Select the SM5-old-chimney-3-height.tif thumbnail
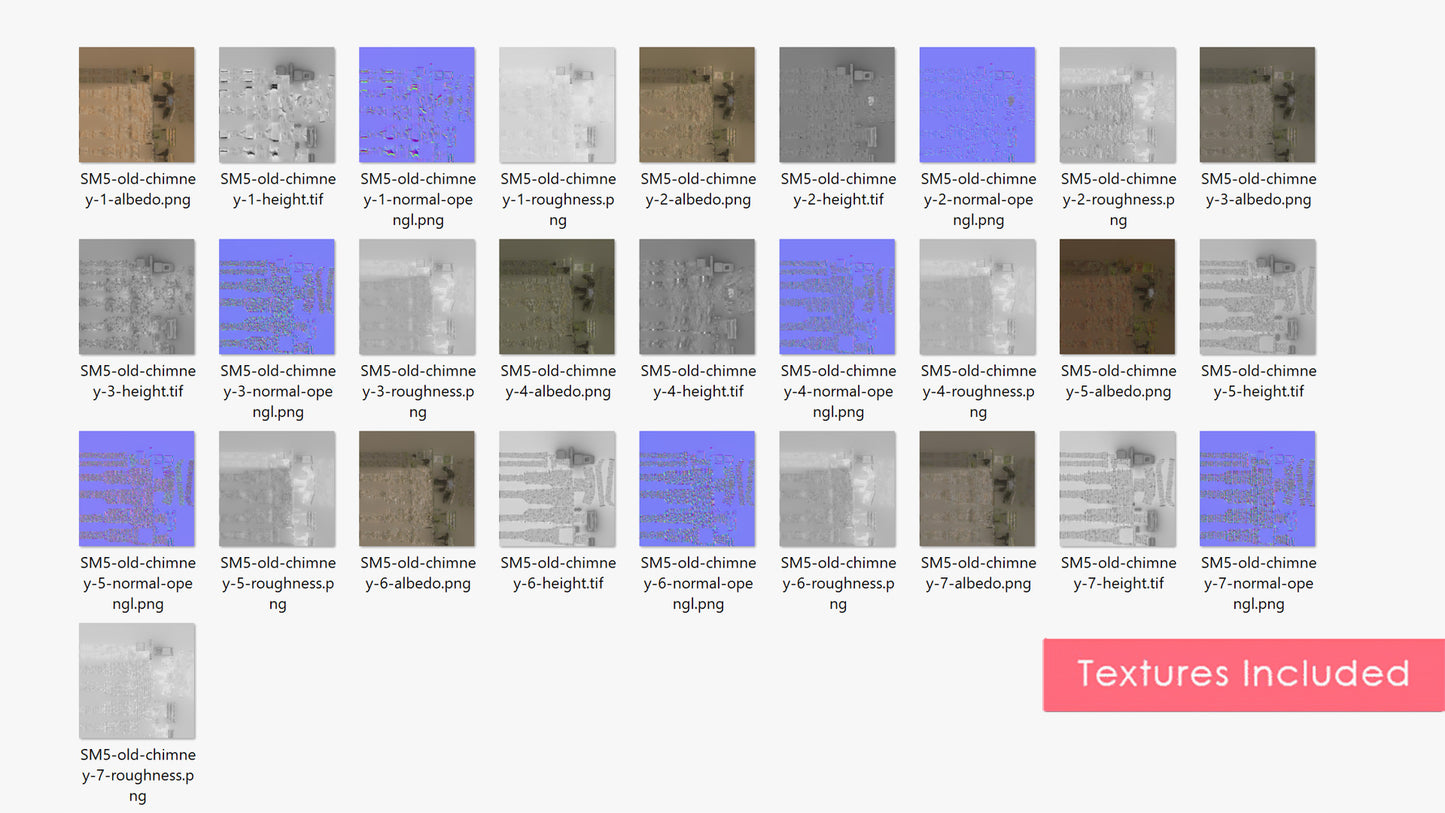This screenshot has width=1445, height=813. coord(137,297)
